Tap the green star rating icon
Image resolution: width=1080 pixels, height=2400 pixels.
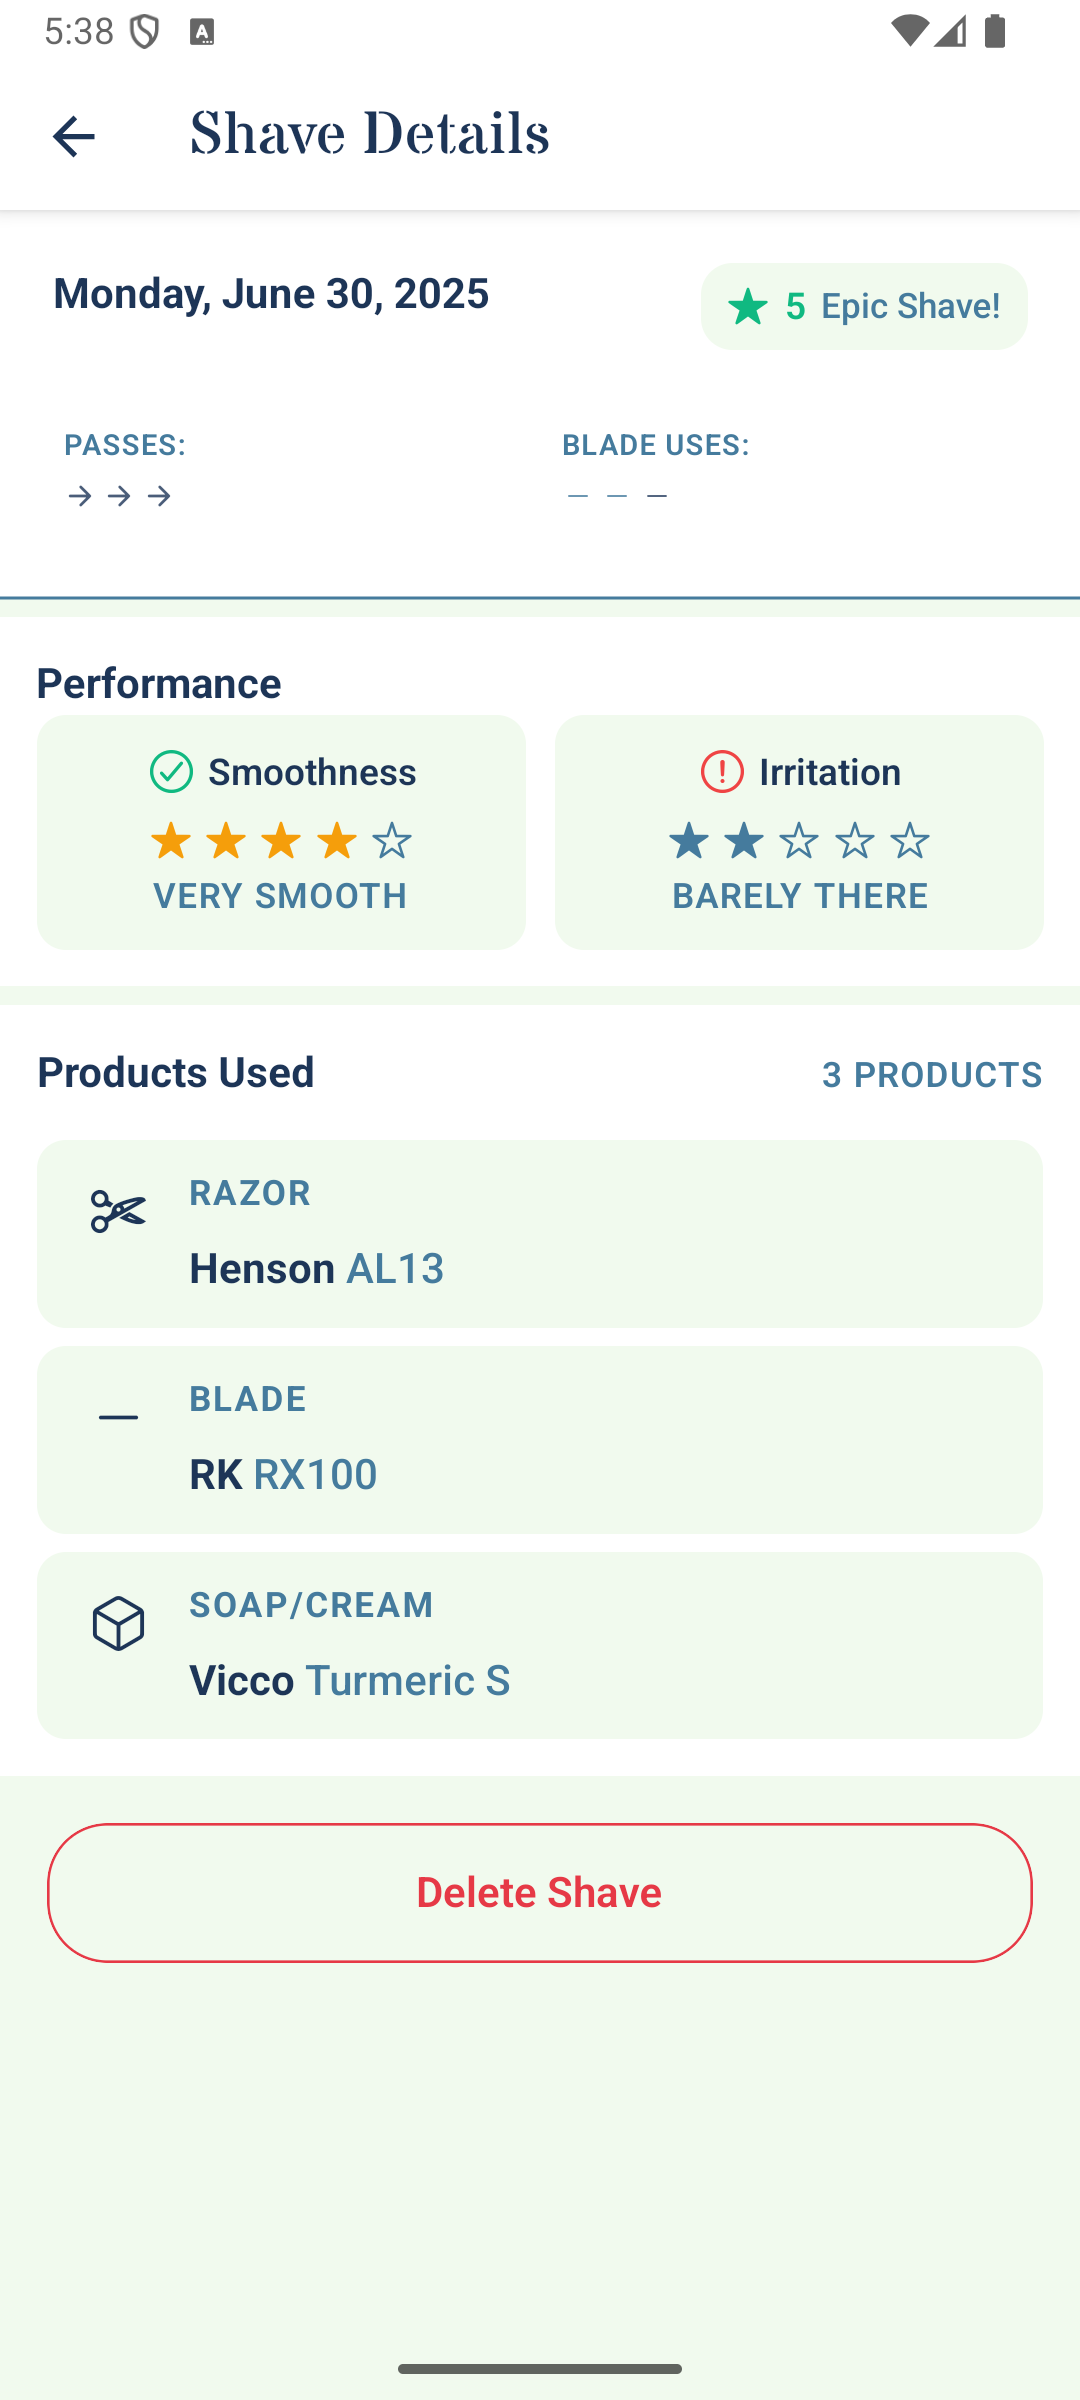click(x=748, y=307)
